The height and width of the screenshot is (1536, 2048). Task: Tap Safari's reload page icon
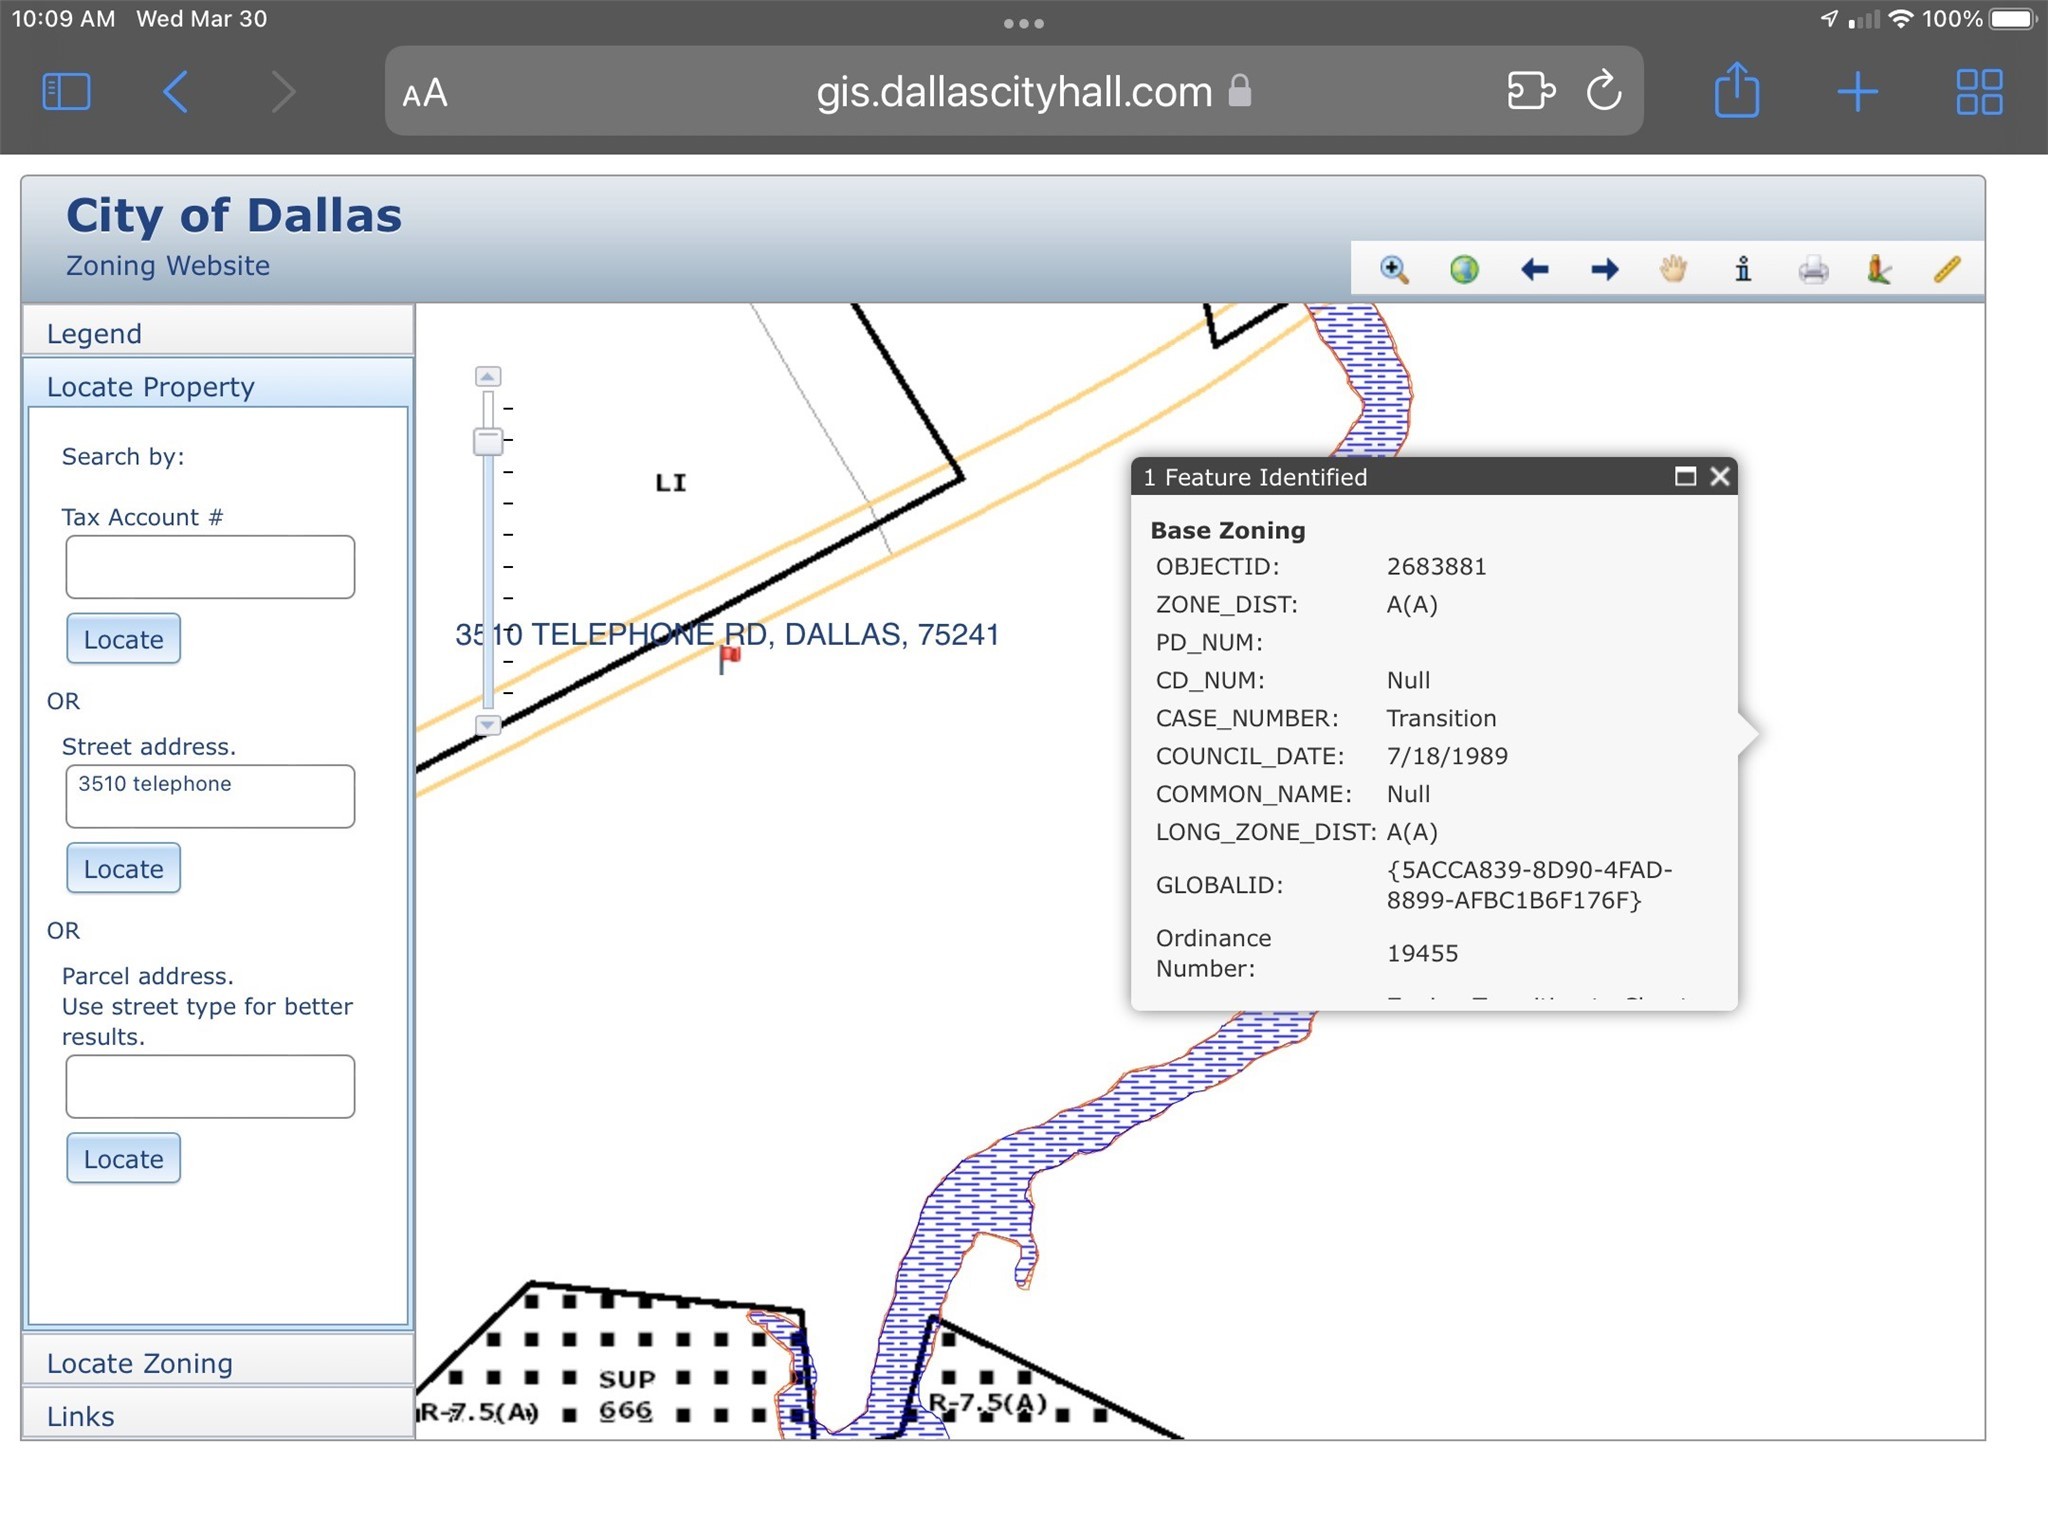pos(1604,91)
